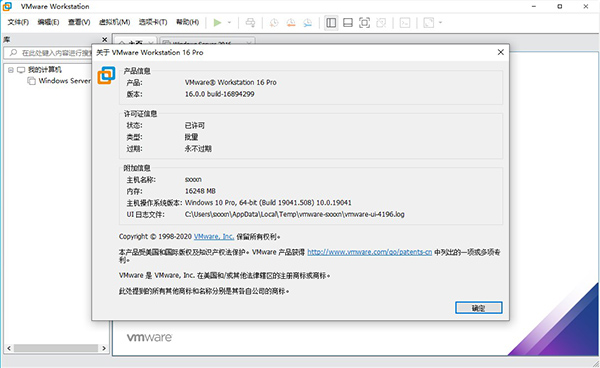Click the library horizontal scrollbar thumb
Viewport: 600px width, 368px height.
56,348
